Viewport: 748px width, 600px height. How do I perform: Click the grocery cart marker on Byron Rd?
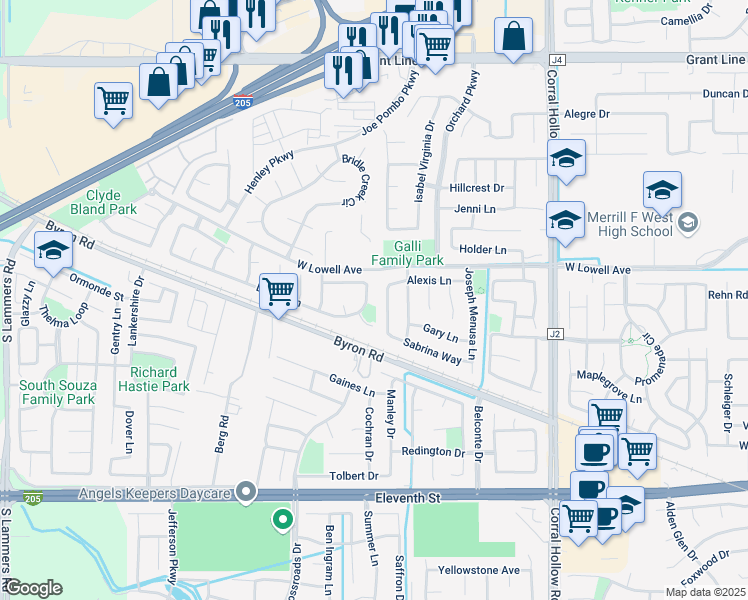pyautogui.click(x=279, y=292)
